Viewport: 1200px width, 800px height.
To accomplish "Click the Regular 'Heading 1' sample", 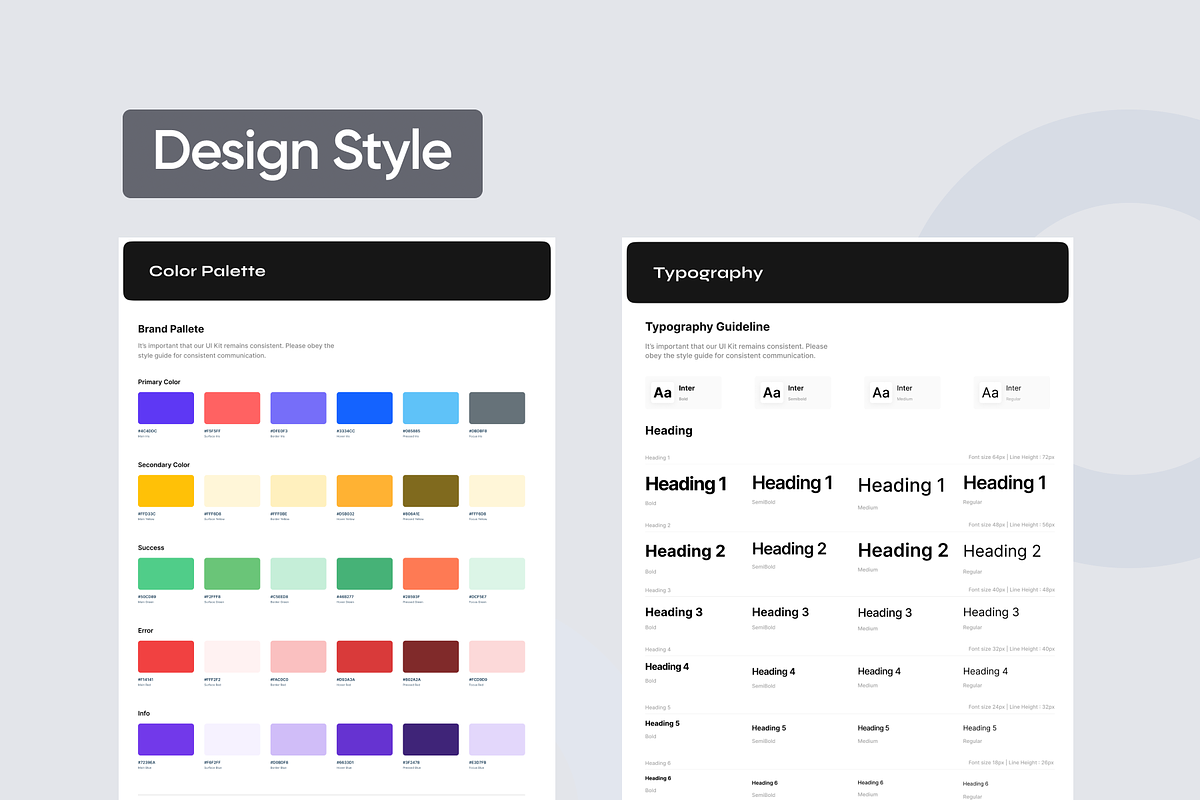I will click(x=1005, y=483).
